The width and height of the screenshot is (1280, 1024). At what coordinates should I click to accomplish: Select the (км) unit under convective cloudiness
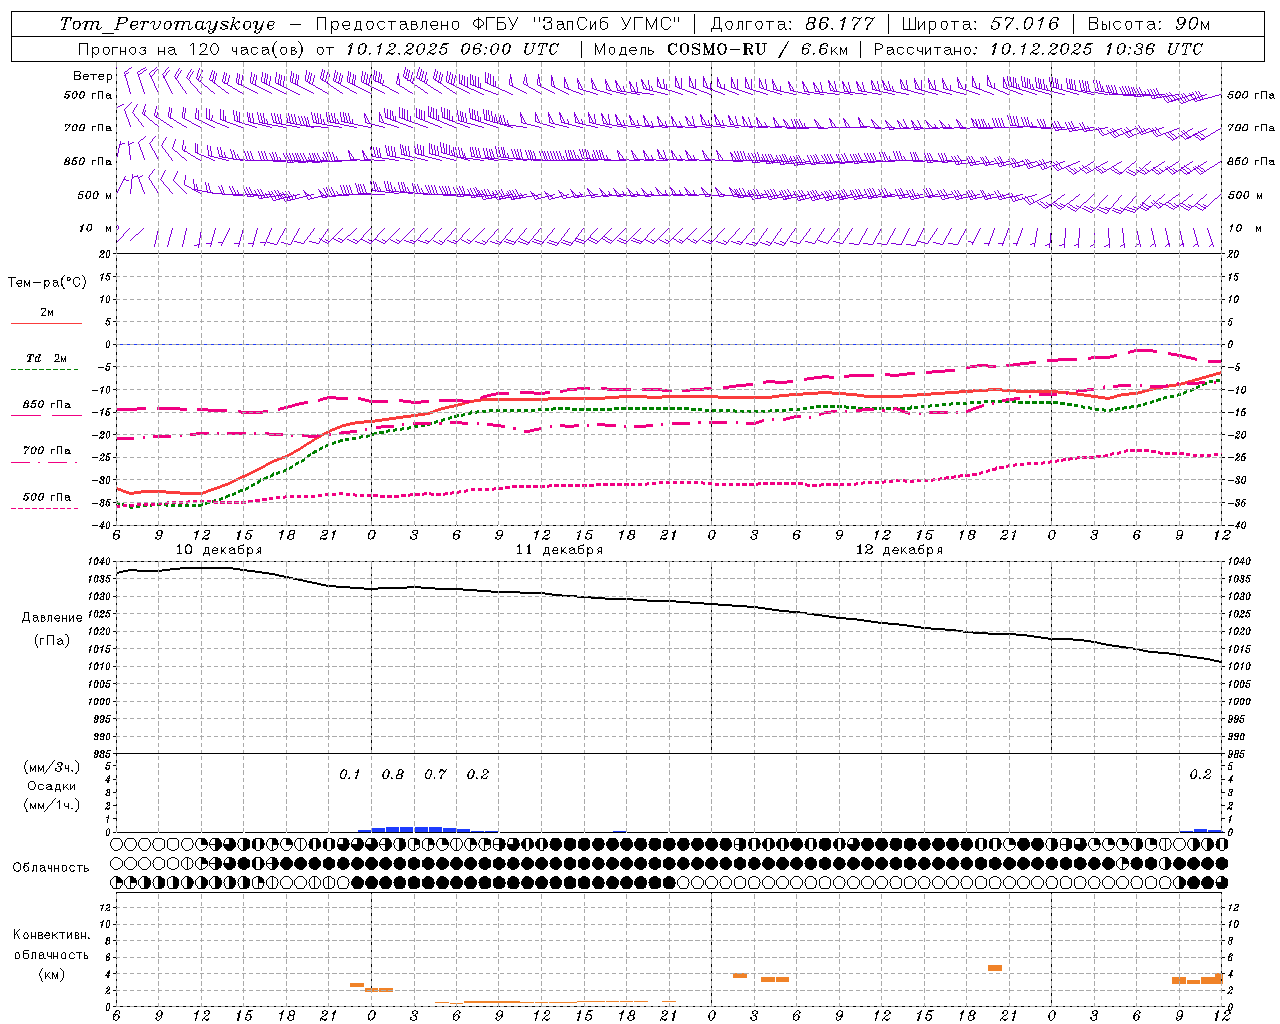pyautogui.click(x=52, y=974)
